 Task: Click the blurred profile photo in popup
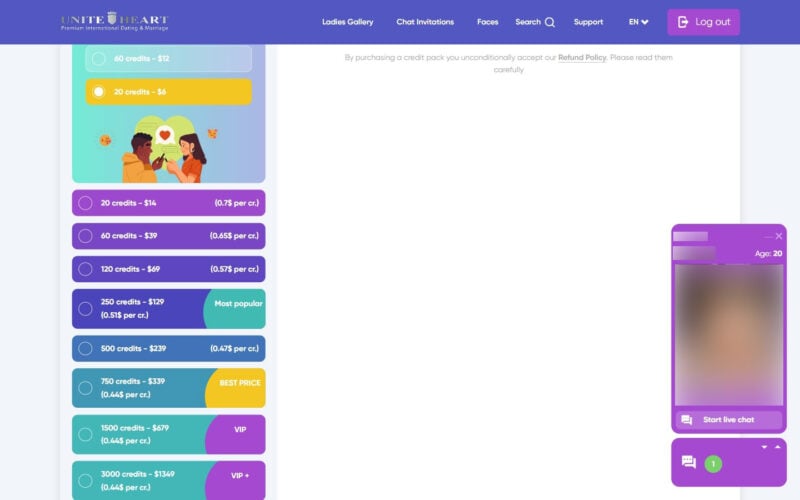[x=729, y=335]
